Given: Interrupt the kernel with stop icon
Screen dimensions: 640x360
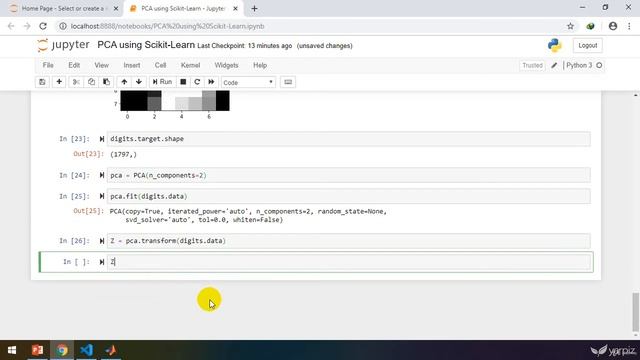Looking at the screenshot, I should [x=183, y=82].
